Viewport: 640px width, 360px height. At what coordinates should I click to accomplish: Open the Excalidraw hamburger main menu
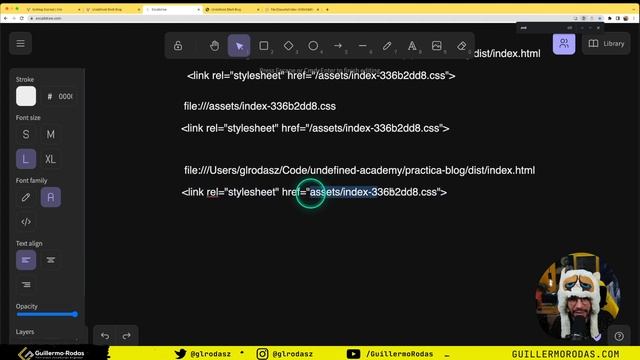point(20,43)
